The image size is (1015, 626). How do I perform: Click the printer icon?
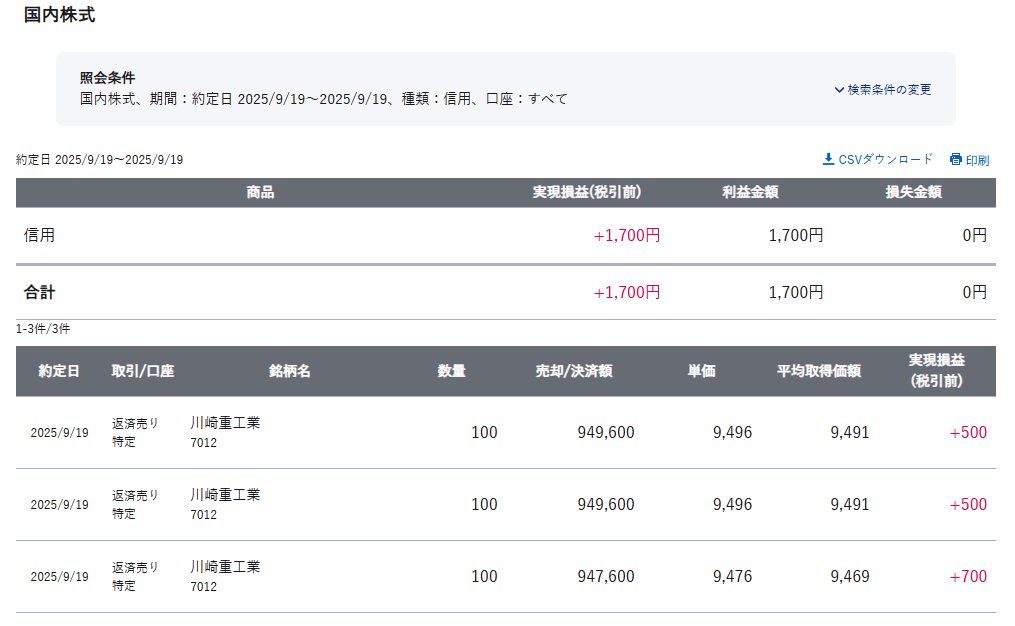coord(956,160)
